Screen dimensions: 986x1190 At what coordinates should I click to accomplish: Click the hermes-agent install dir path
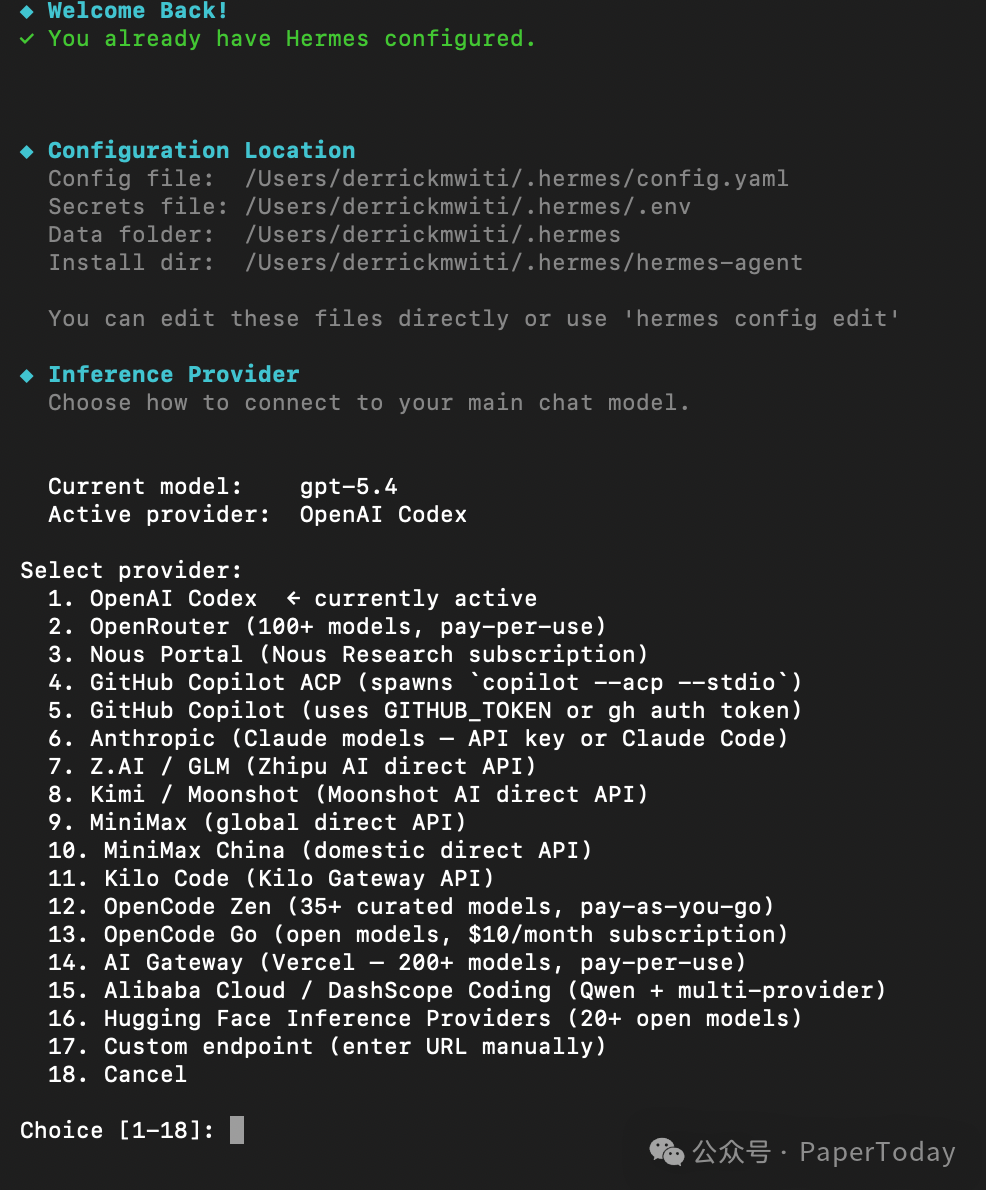click(x=523, y=263)
